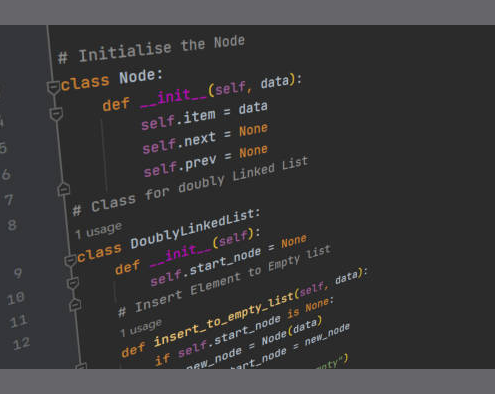
Task: Click line number 10 in the gutter
Action: [x=16, y=298]
